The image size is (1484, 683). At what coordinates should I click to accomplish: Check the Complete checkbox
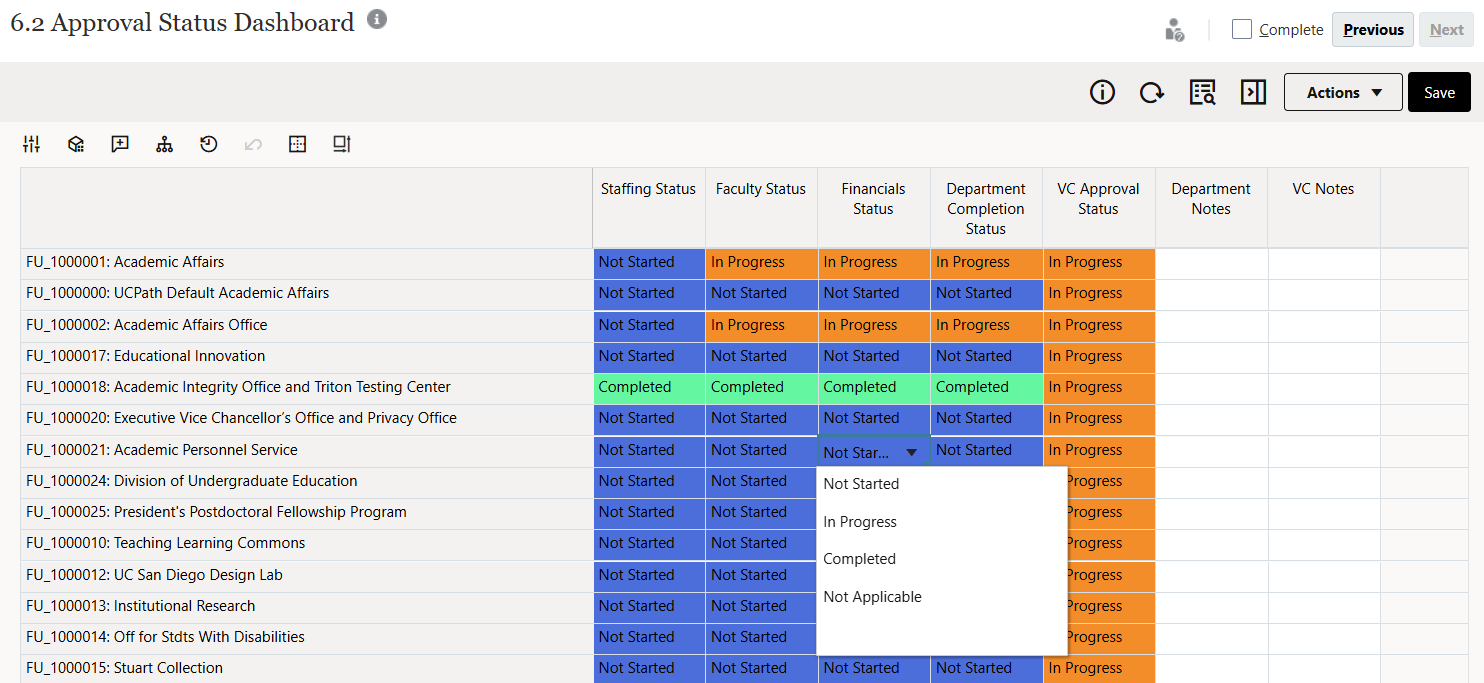click(1241, 29)
